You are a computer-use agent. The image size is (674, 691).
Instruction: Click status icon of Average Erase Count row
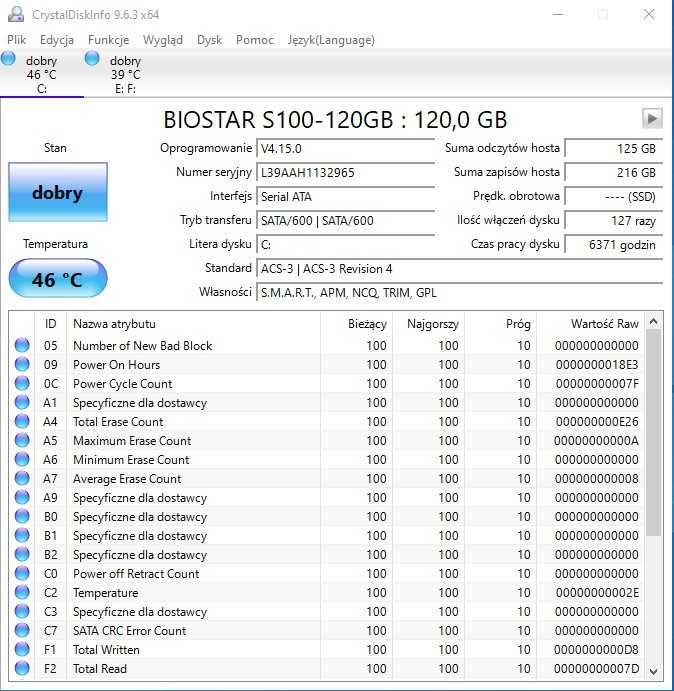click(22, 478)
